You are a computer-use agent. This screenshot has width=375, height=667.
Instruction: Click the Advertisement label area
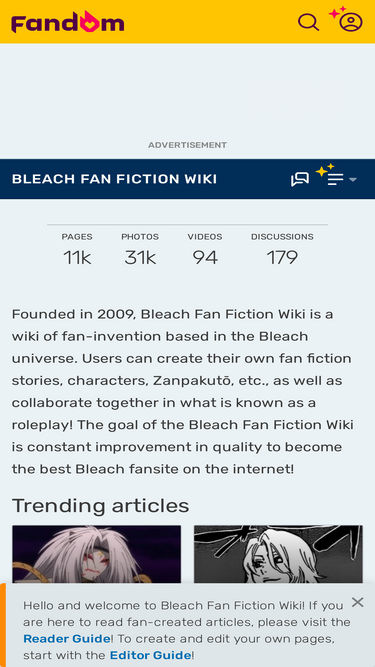[188, 145]
